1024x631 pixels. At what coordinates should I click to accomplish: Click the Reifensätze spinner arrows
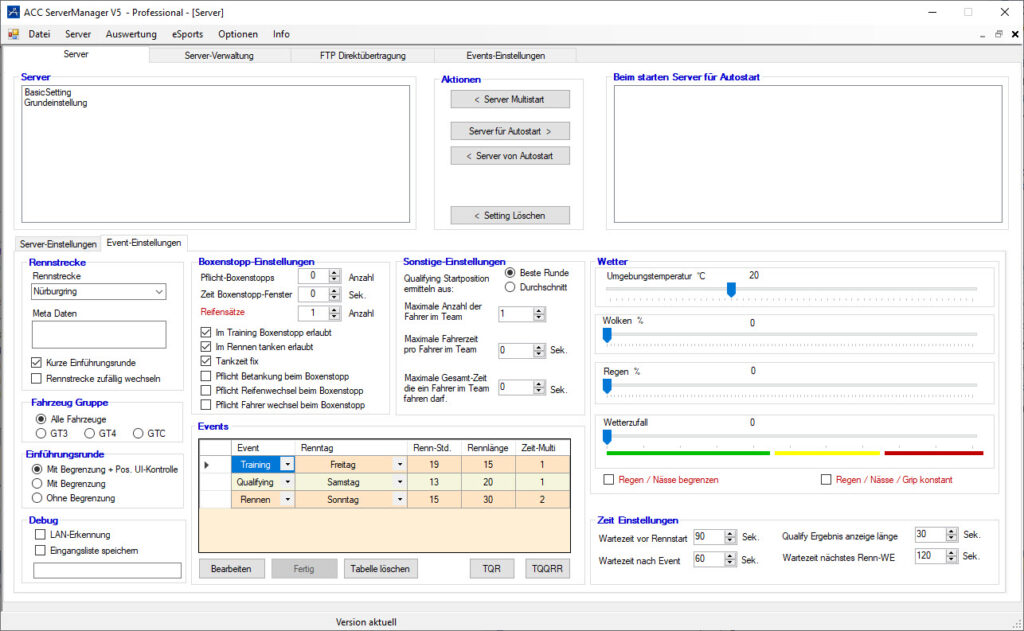[x=334, y=313]
